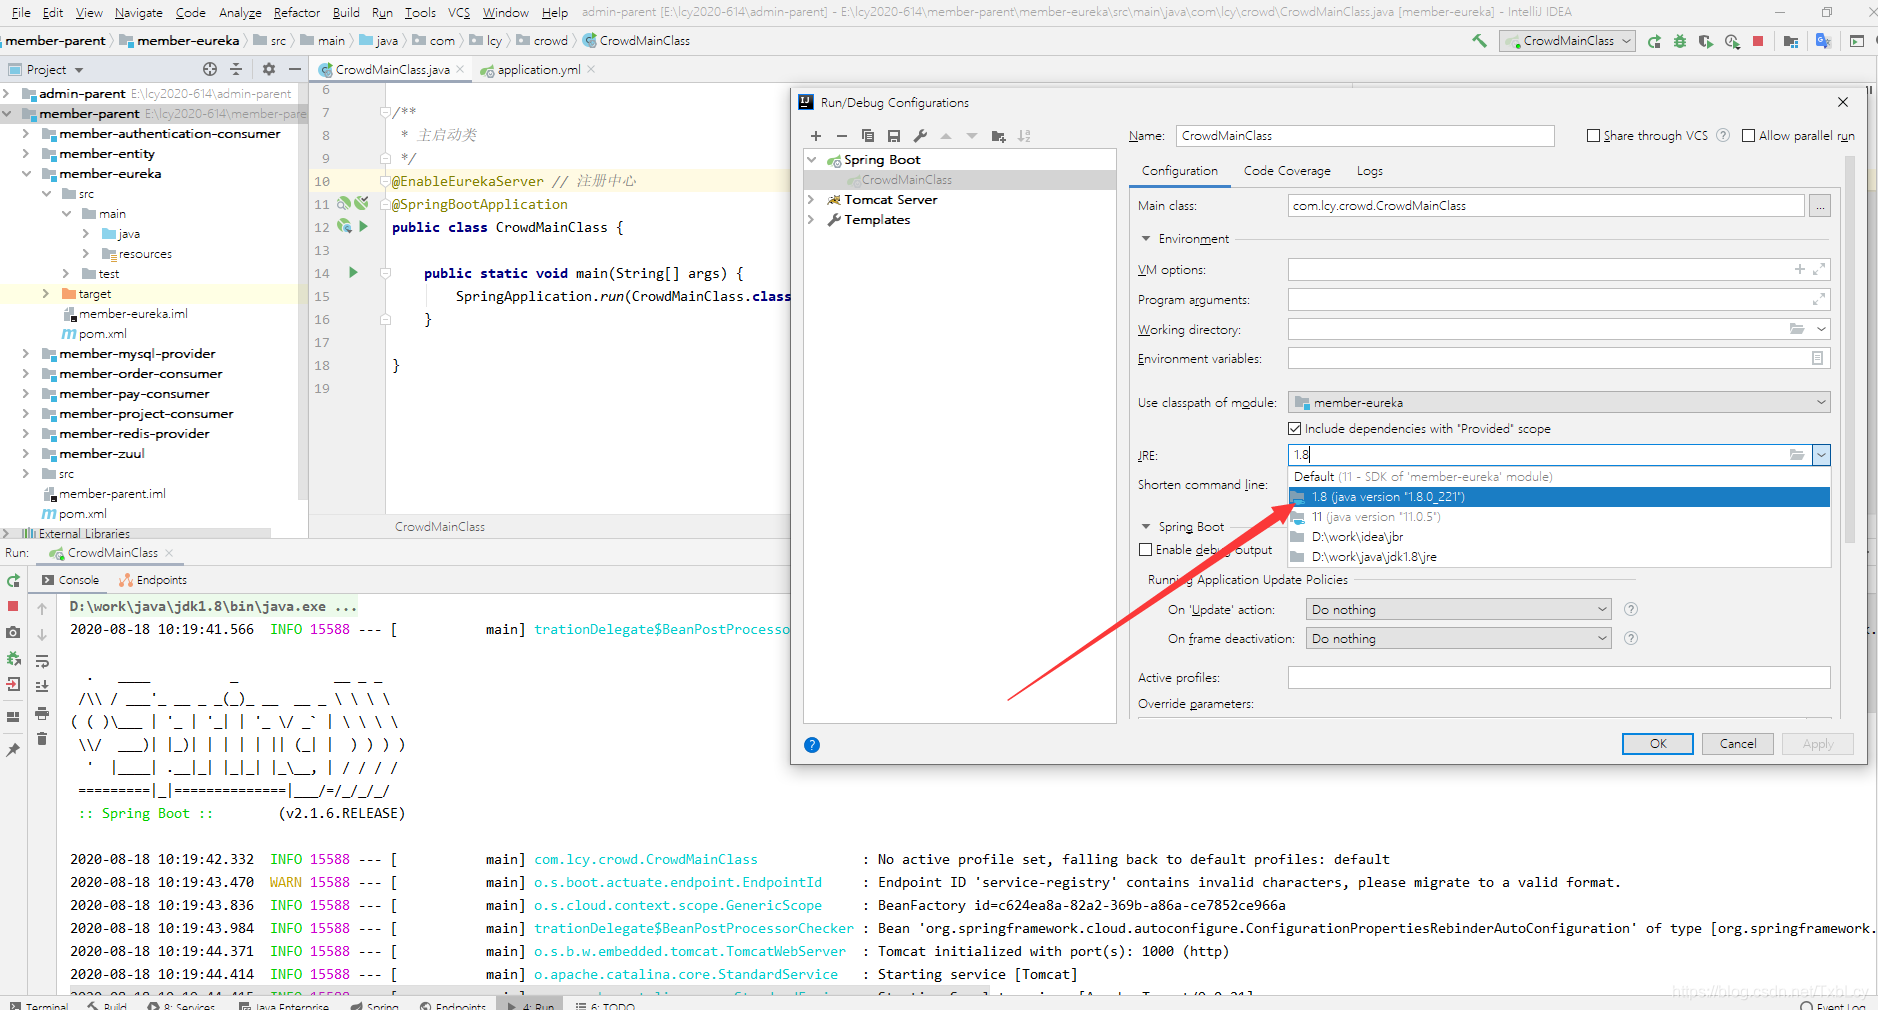Browse for Main class with ellipsis button
Viewport: 1878px width, 1010px height.
pyautogui.click(x=1820, y=206)
